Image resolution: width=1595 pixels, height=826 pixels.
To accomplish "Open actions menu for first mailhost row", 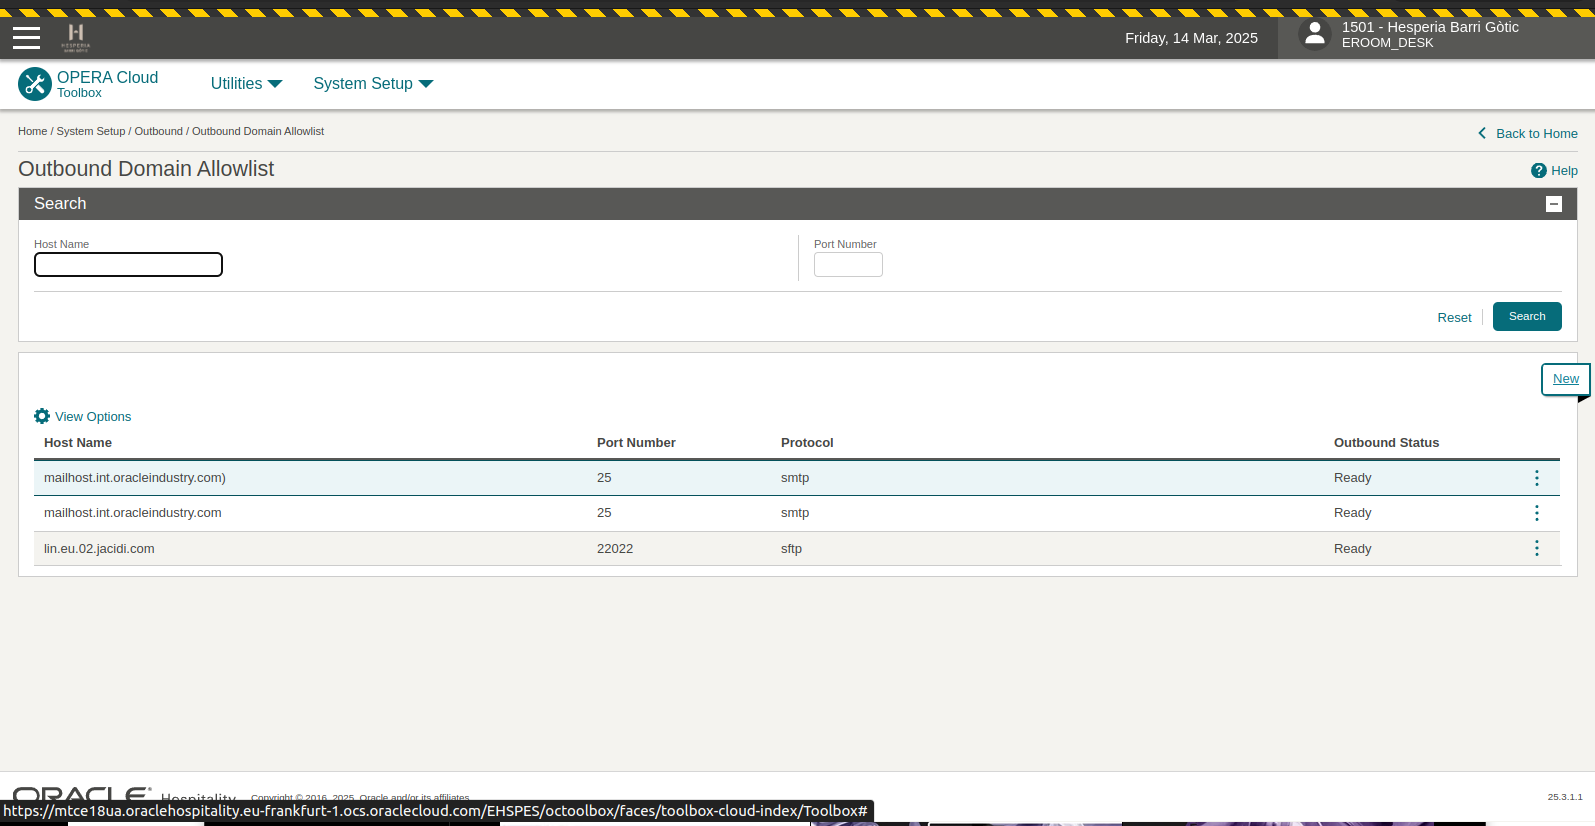I will (x=1536, y=478).
